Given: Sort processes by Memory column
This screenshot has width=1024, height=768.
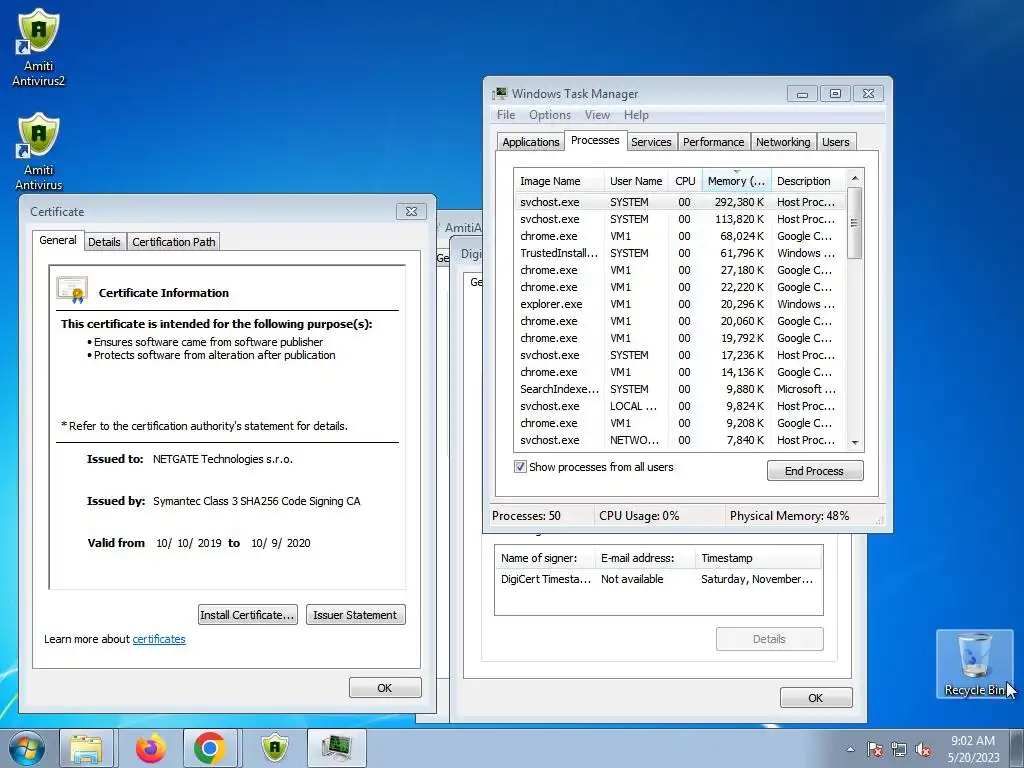Looking at the screenshot, I should [736, 181].
